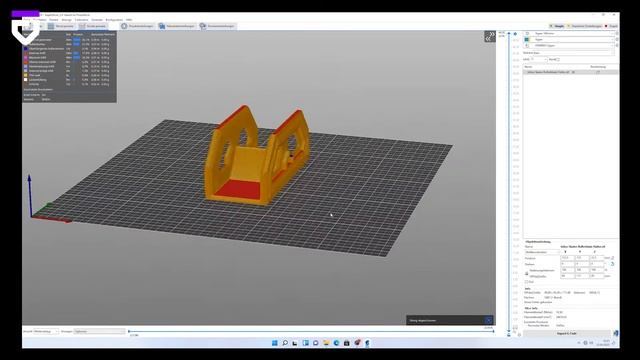Collapse the right sidebar with arrow icon
This screenshot has width=640, height=360.
tap(490, 36)
